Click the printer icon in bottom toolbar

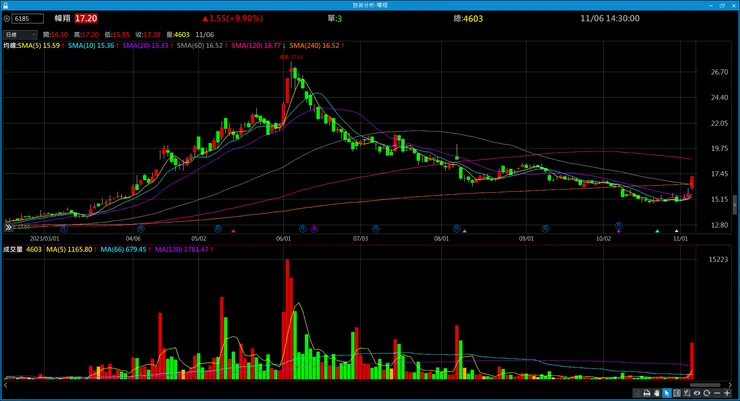coord(647,393)
